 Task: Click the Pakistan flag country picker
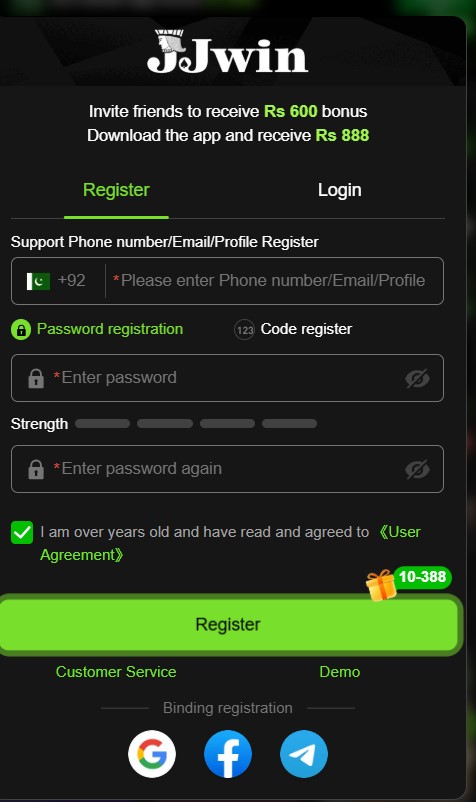38,281
